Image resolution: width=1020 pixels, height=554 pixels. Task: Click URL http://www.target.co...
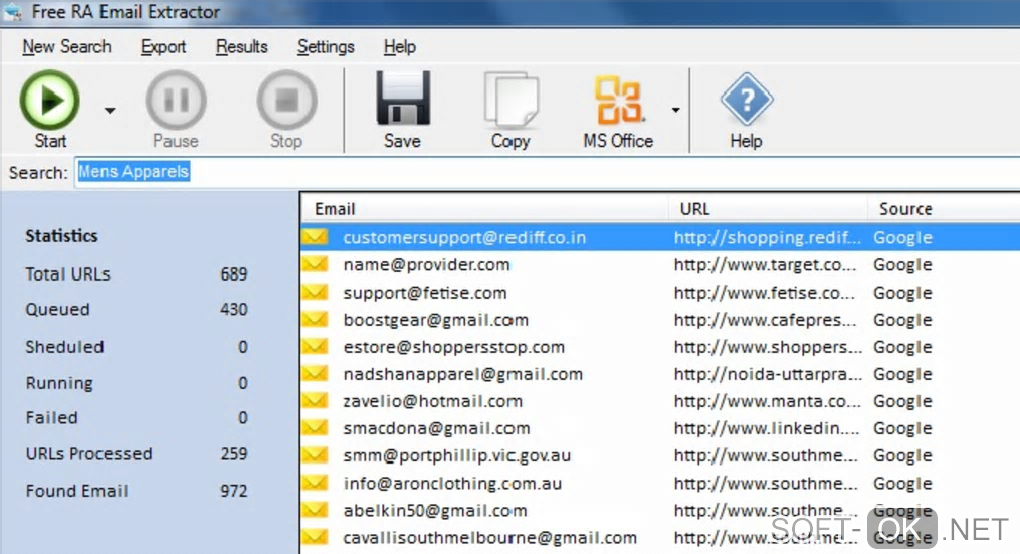[765, 265]
